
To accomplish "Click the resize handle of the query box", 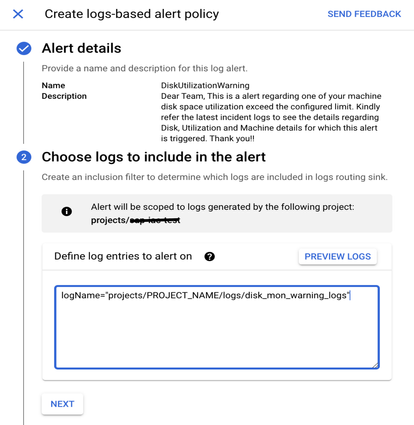I will pyautogui.click(x=375, y=365).
